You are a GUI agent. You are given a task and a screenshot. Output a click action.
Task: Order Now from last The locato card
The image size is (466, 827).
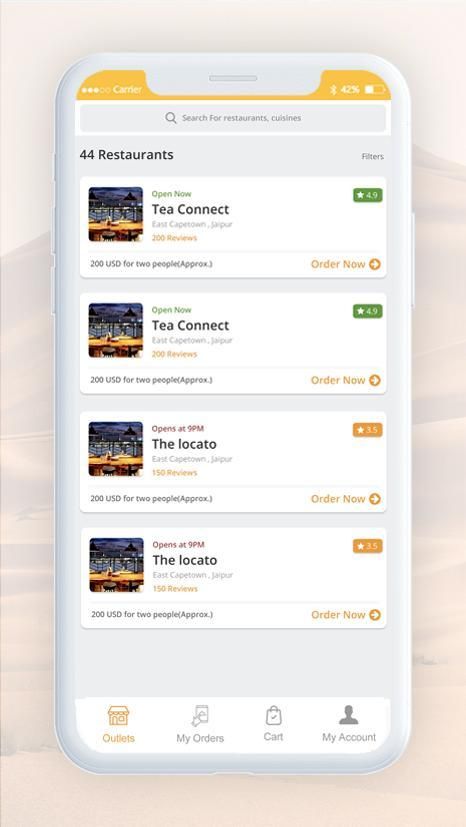[x=346, y=615]
